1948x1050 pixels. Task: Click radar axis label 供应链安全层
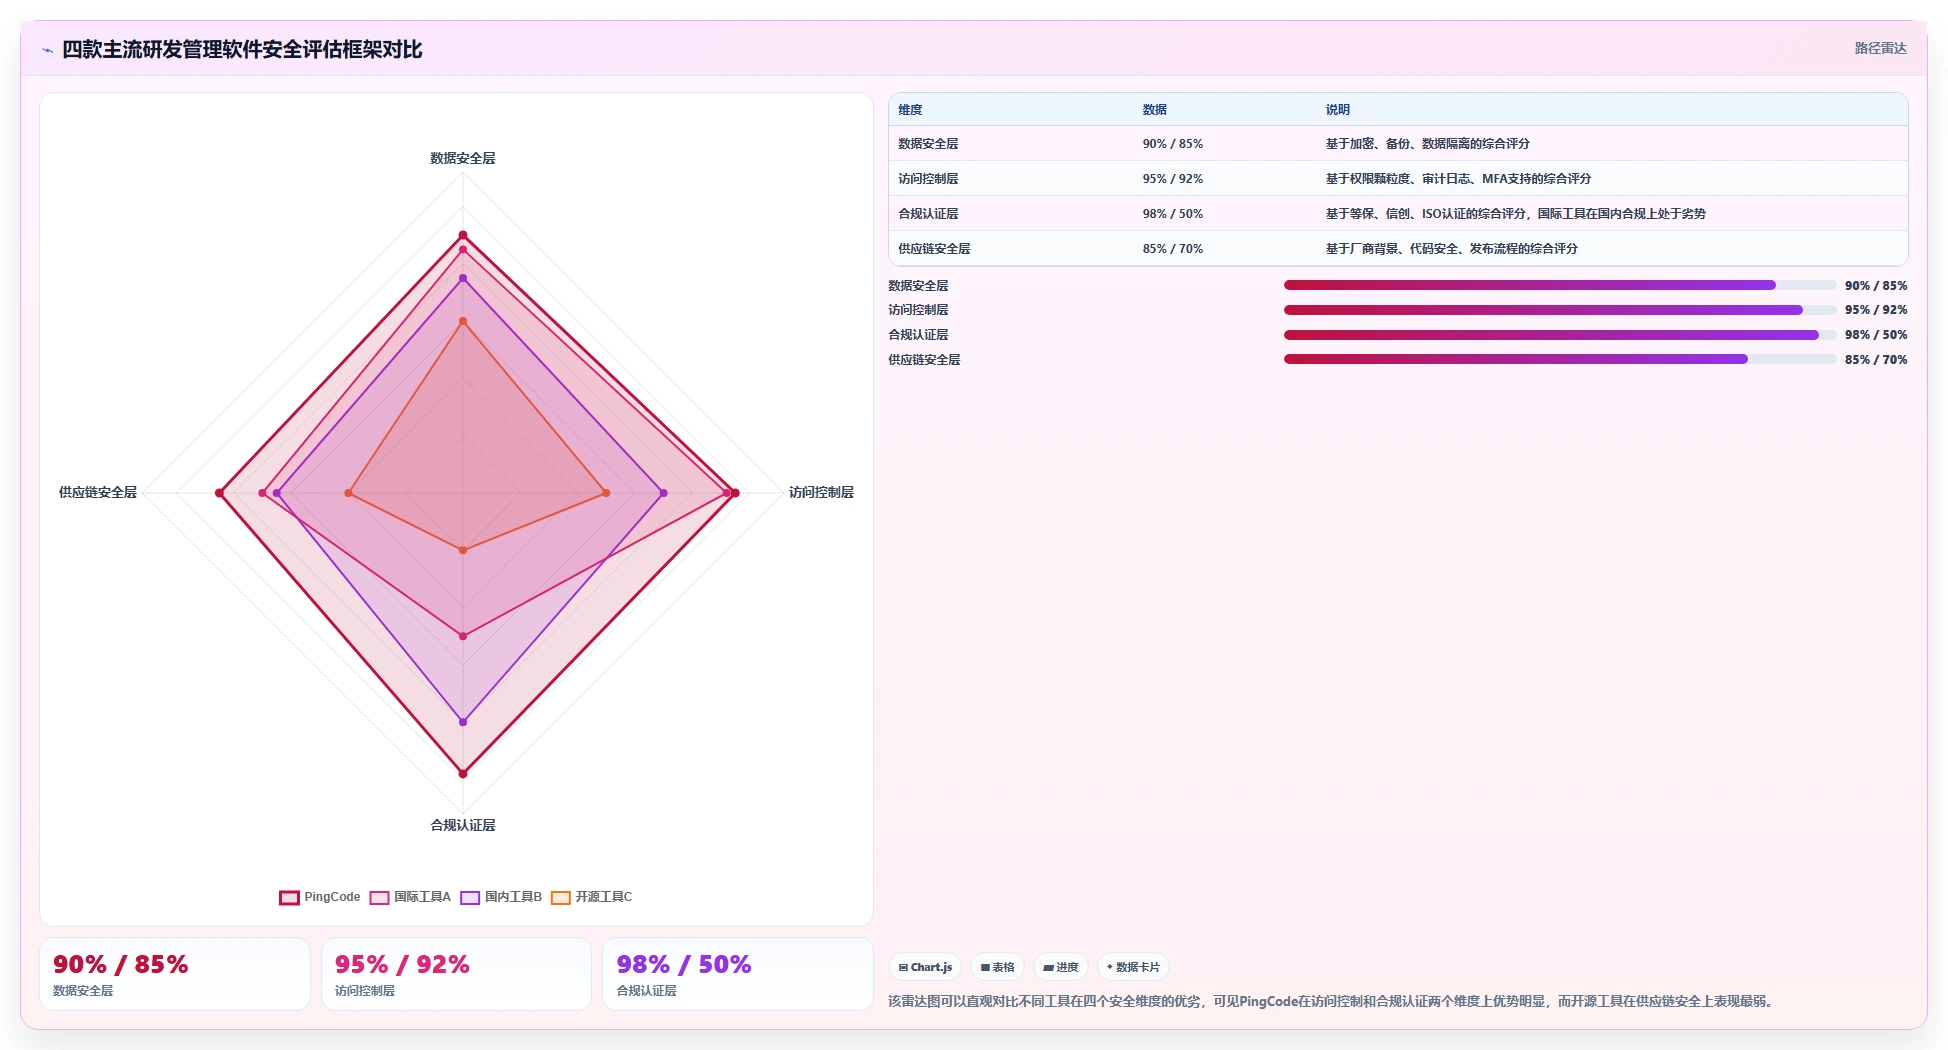pos(98,492)
